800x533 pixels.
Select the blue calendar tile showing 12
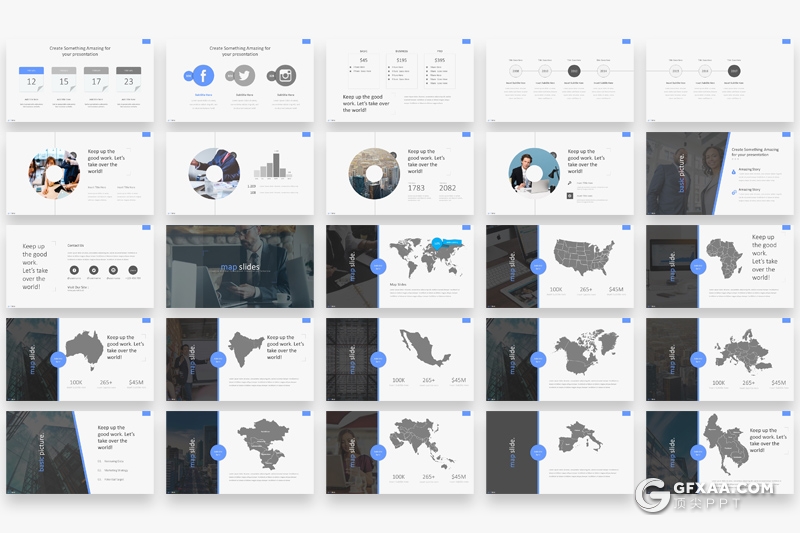[x=32, y=80]
